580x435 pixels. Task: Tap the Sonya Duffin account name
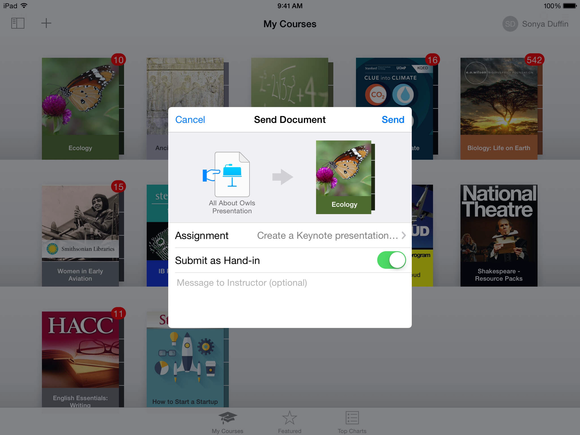pyautogui.click(x=545, y=24)
